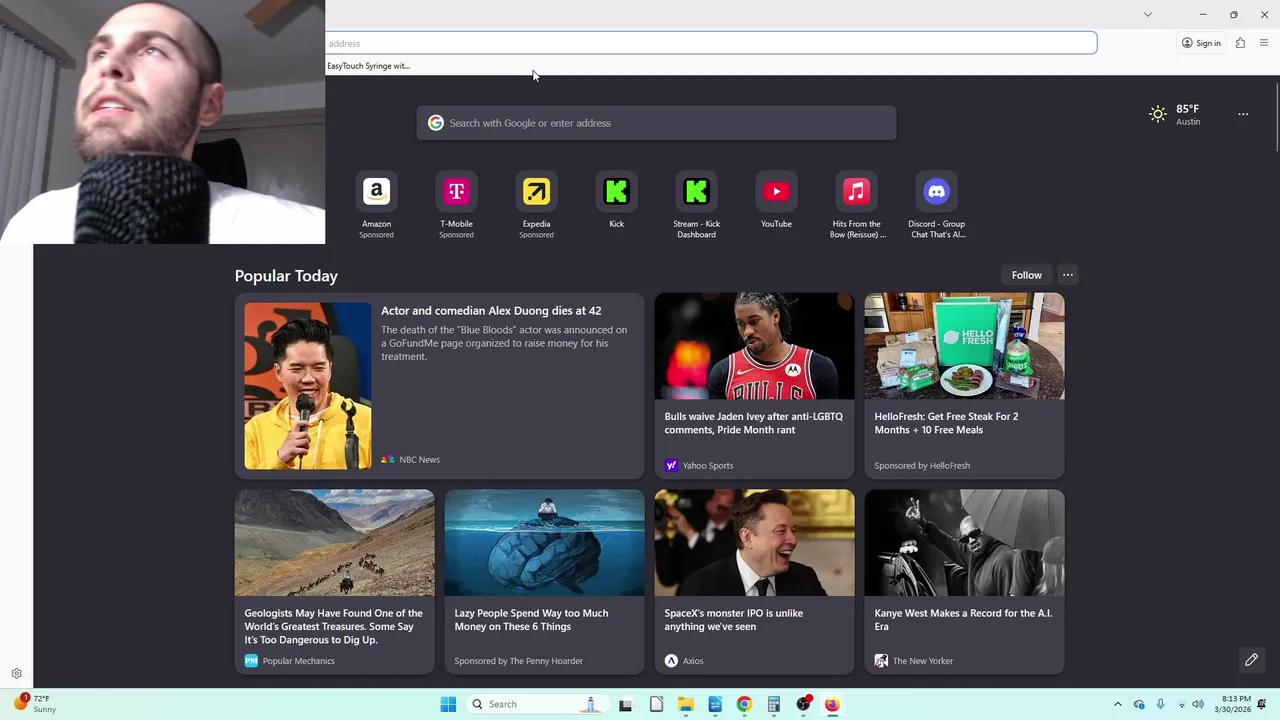Screen dimensions: 1280x720
Task: Click the pencil customize icon at bottom right
Action: click(x=1251, y=660)
